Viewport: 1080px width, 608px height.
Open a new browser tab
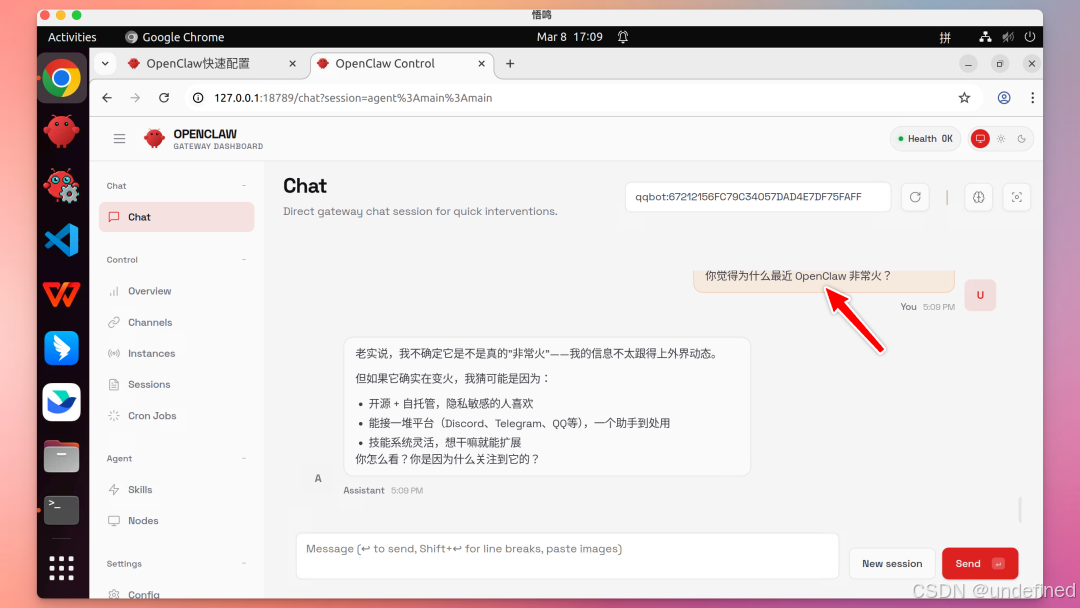pyautogui.click(x=510, y=63)
